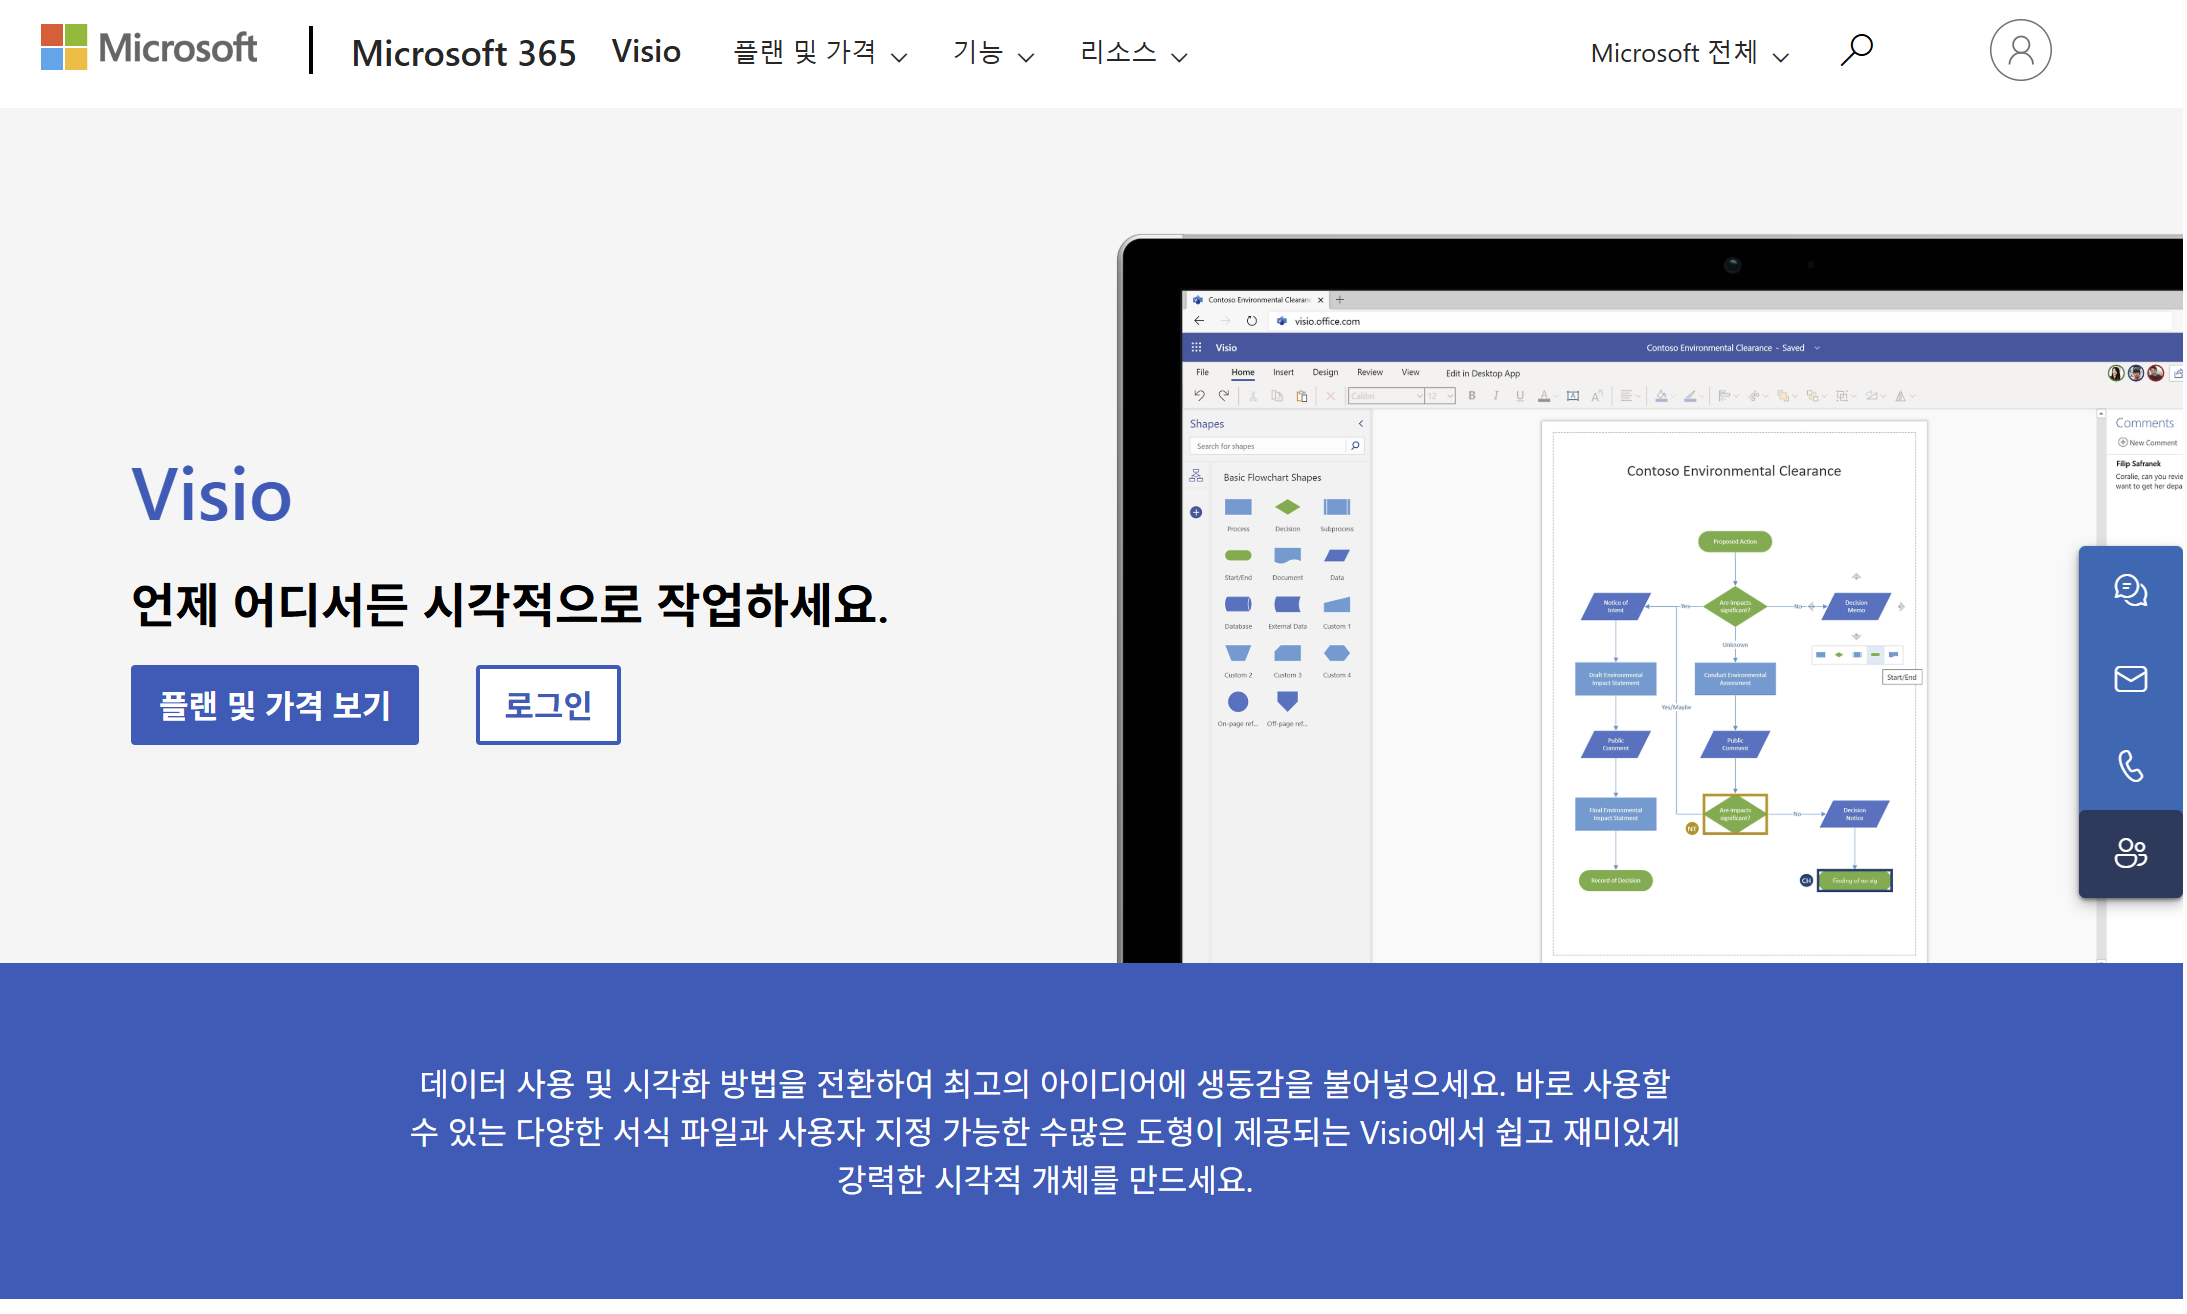Viewport: 2187px width, 1314px height.
Task: Click the people community icon in side panel
Action: pyautogui.click(x=2130, y=853)
